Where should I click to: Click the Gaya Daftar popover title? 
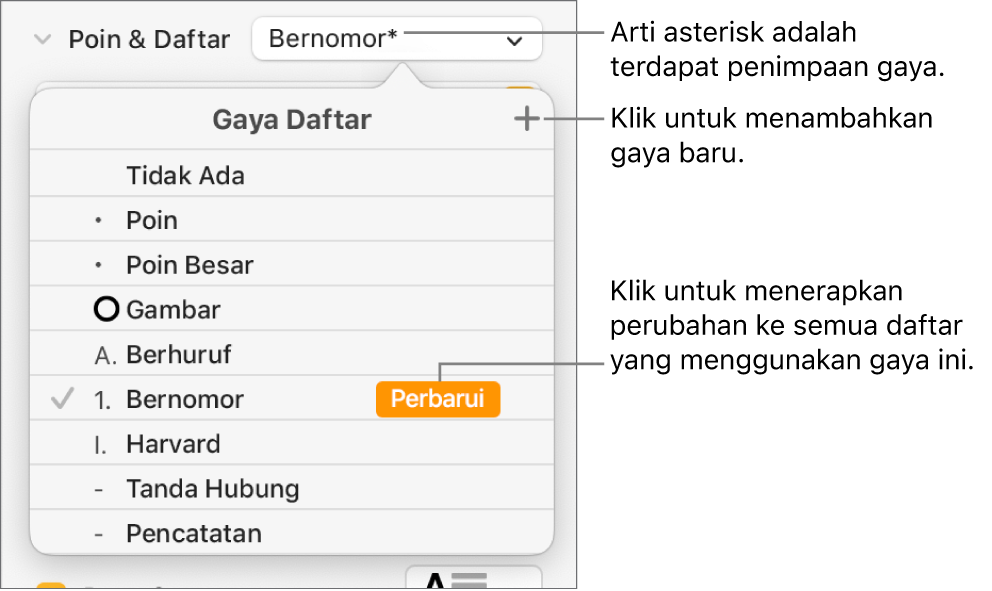click(x=292, y=120)
